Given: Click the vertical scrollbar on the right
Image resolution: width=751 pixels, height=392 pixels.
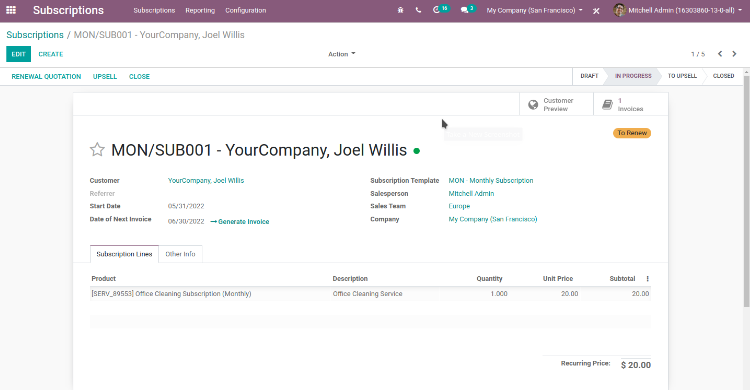Looking at the screenshot, I should point(746,191).
